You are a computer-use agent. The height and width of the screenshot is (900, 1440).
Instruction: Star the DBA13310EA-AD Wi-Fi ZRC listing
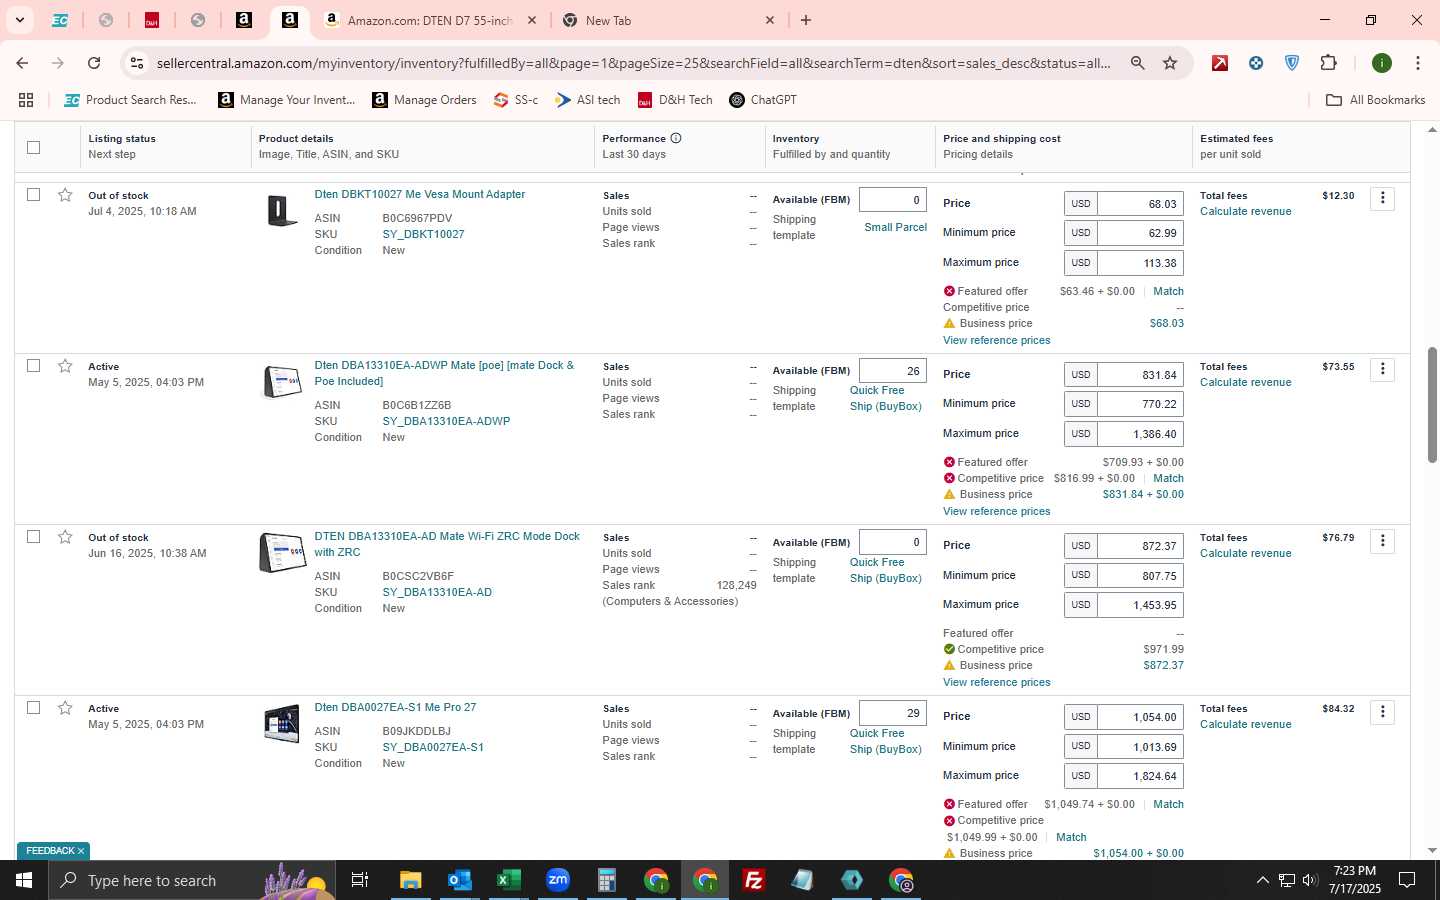coord(65,537)
